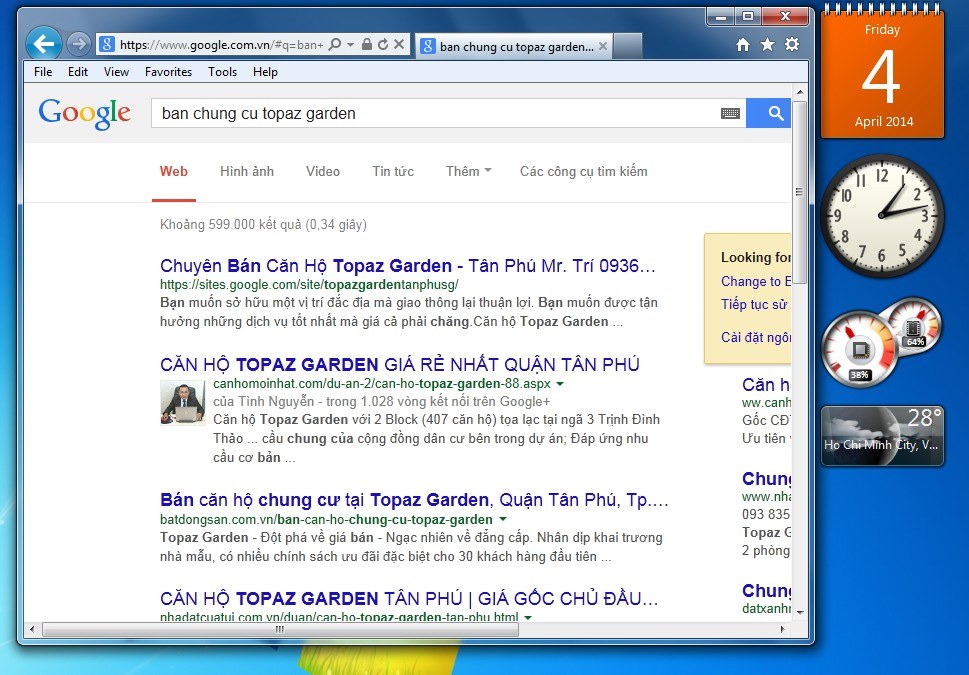This screenshot has width=969, height=675.
Task: Open the Edit menu
Action: (x=78, y=72)
